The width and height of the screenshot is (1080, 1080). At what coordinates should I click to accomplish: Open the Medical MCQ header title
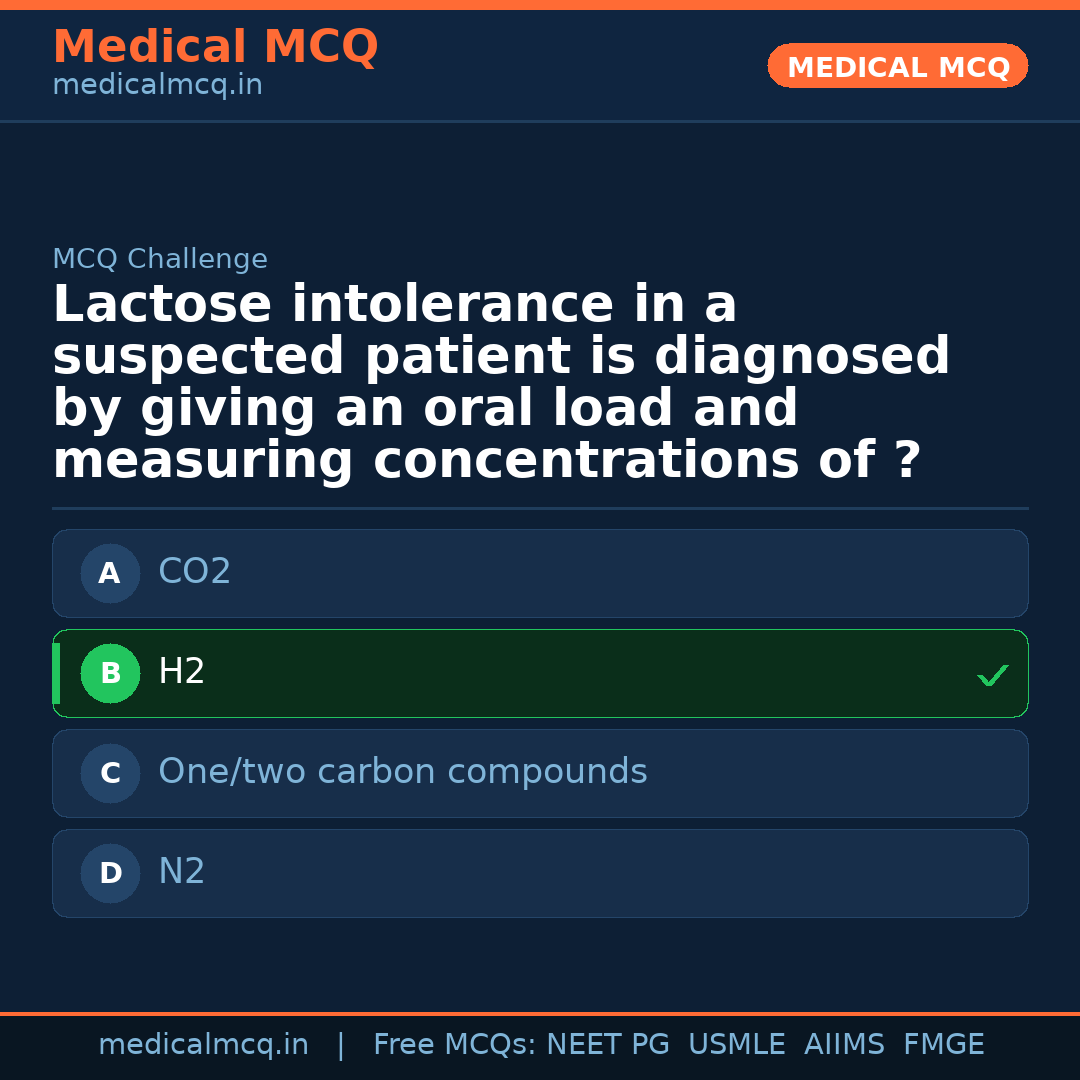tap(215, 47)
